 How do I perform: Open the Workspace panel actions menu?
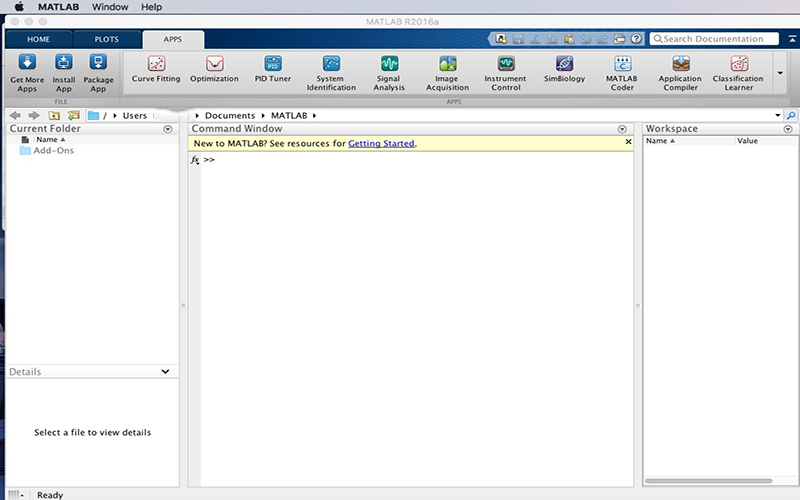tap(788, 129)
